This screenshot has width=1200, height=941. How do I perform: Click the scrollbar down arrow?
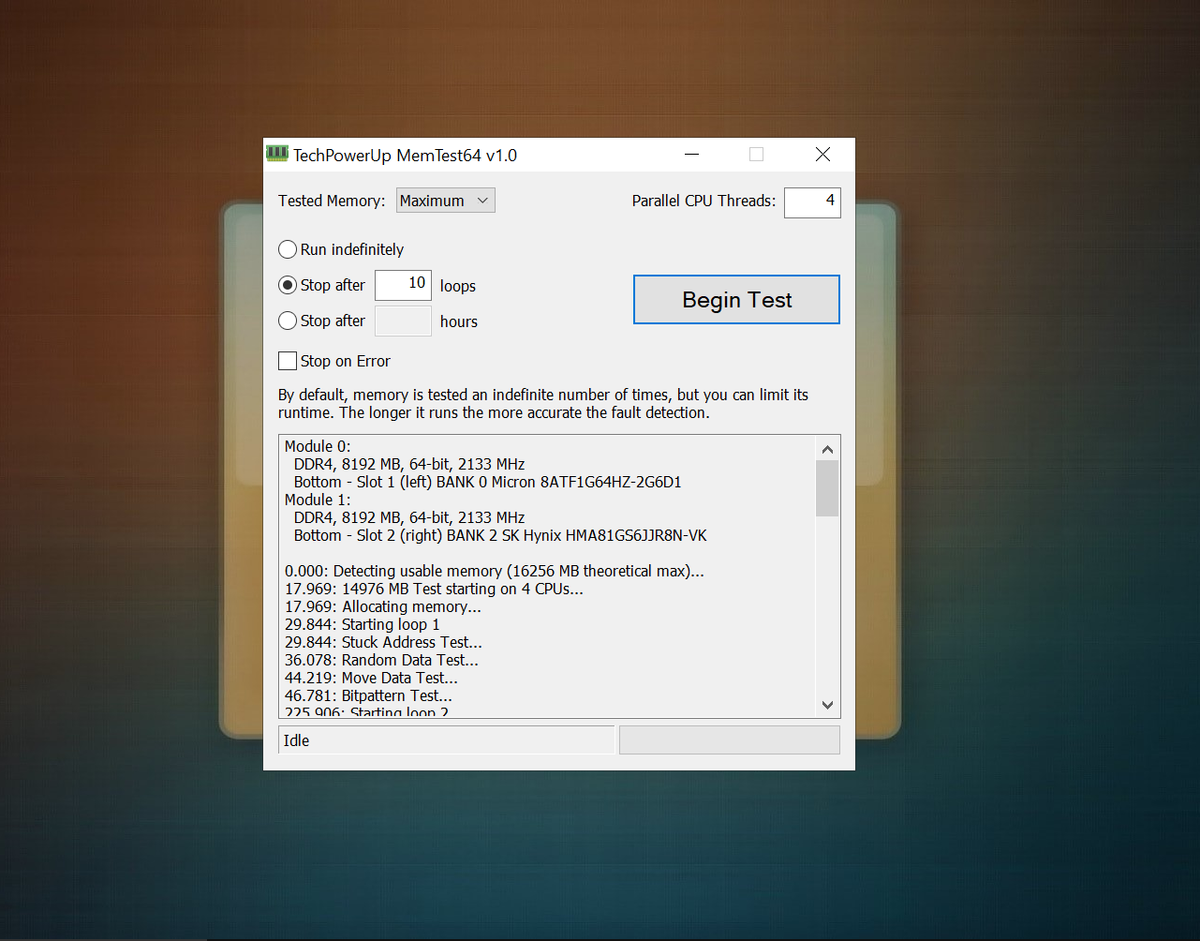point(827,704)
